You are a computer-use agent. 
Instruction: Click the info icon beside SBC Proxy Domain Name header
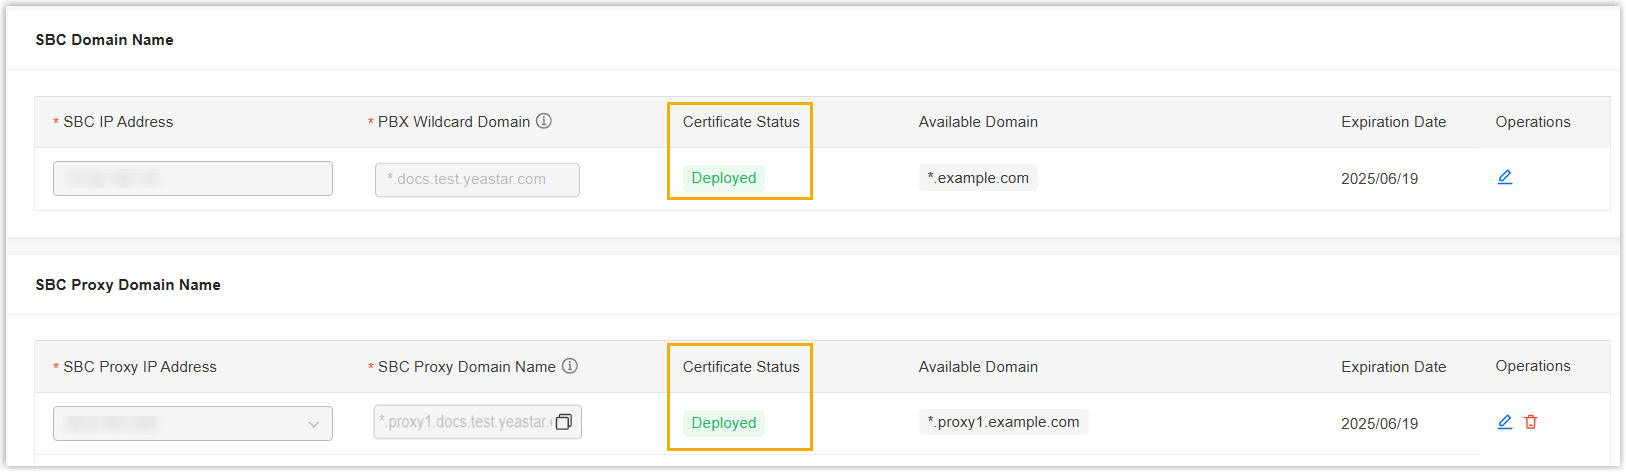click(x=570, y=366)
